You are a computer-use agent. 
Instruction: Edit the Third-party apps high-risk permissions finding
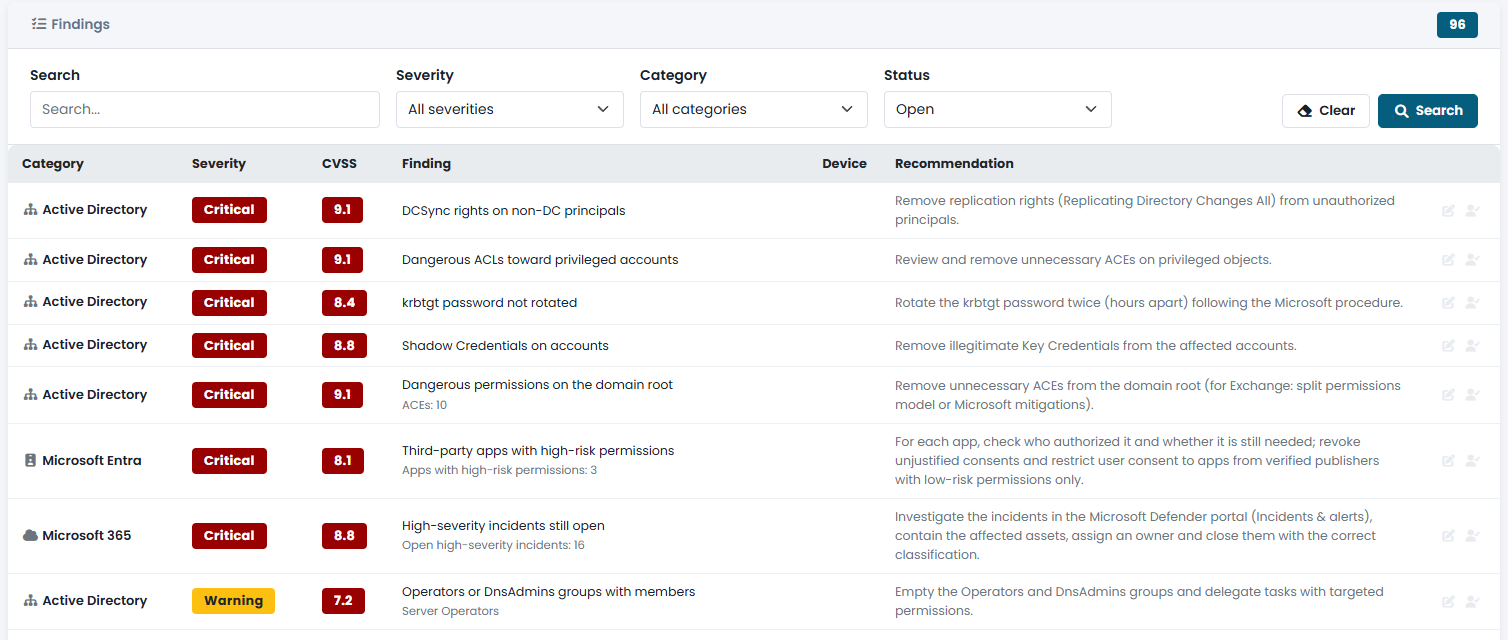(x=1448, y=461)
